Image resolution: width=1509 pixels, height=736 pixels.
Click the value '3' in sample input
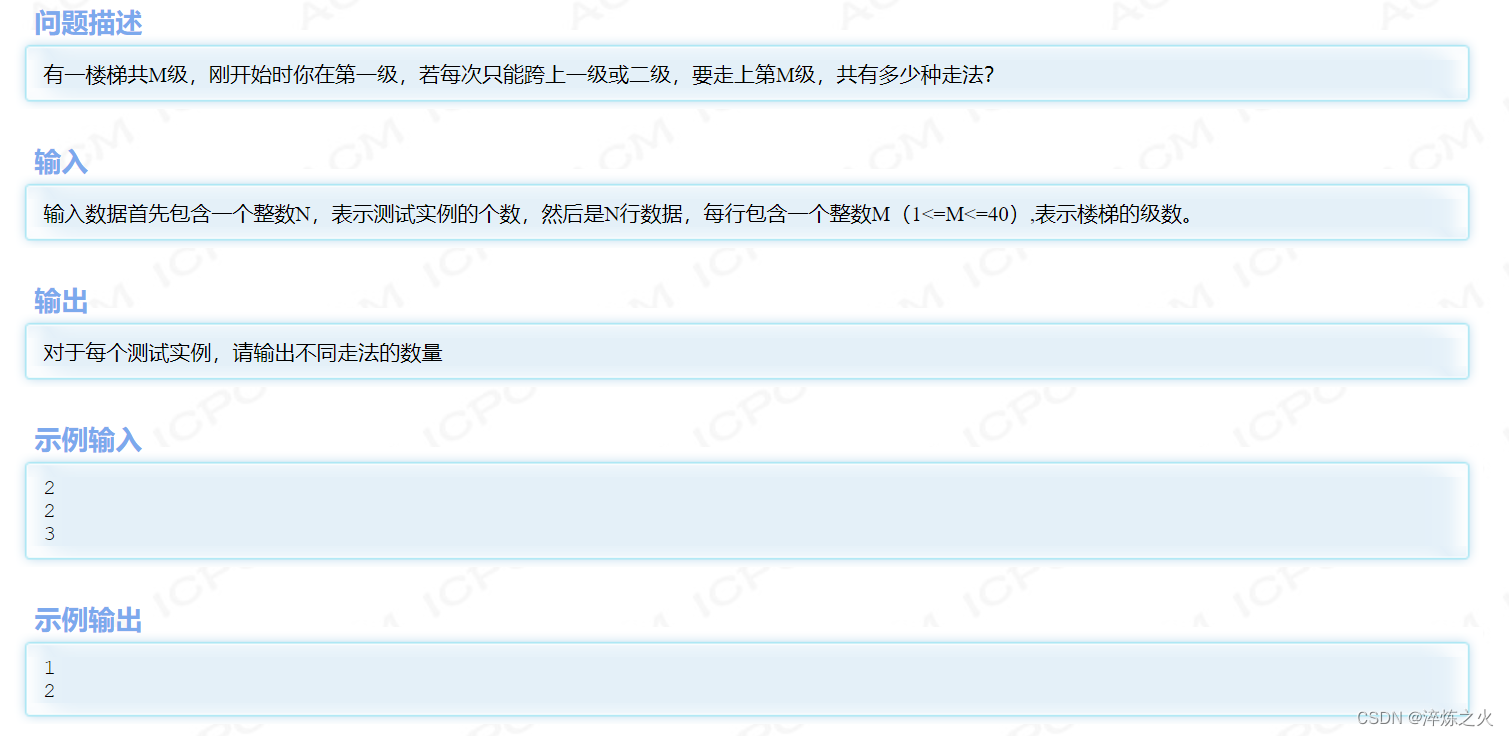tap(50, 533)
